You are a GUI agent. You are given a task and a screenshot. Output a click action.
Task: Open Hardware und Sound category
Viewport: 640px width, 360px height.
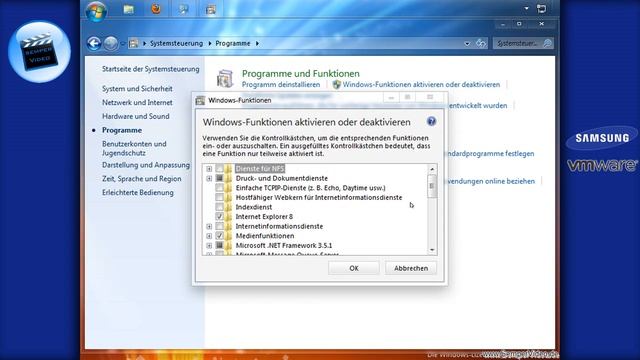pyautogui.click(x=136, y=116)
